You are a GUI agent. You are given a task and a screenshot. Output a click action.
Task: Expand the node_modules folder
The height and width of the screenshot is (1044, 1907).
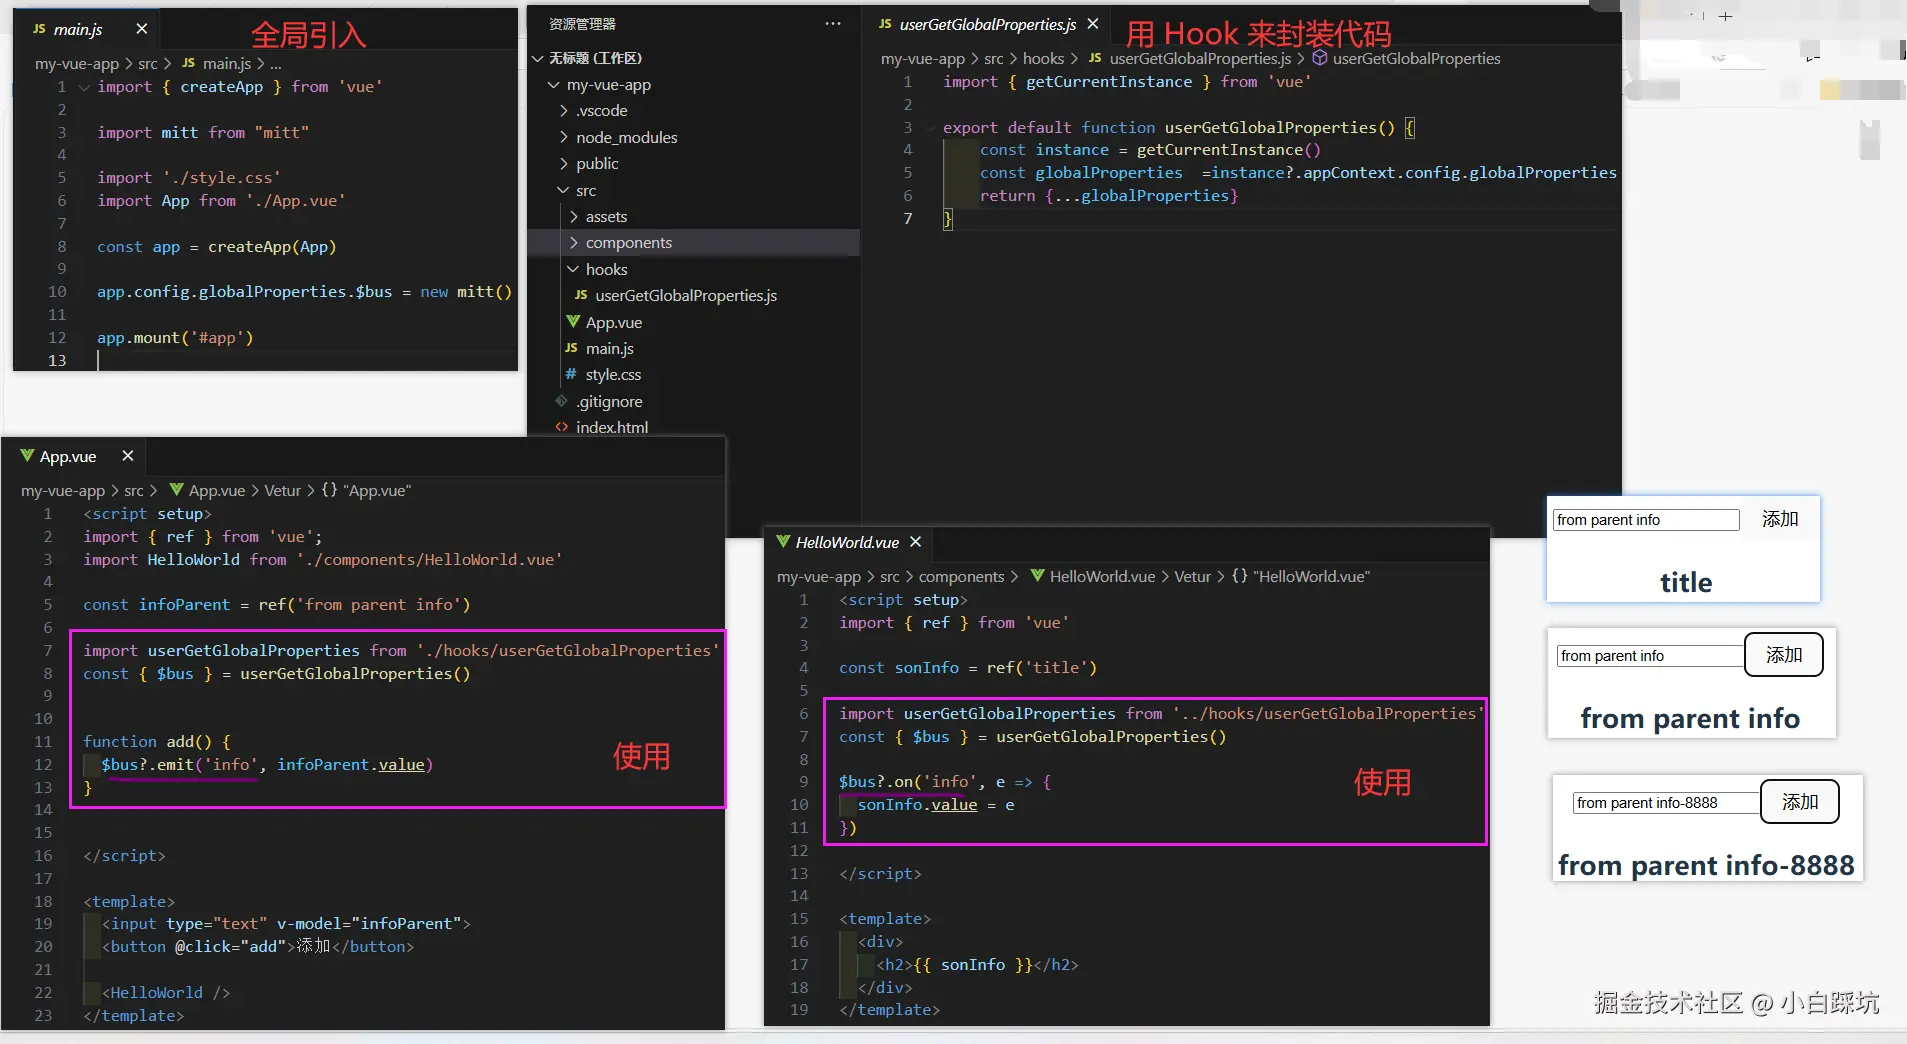(564, 137)
